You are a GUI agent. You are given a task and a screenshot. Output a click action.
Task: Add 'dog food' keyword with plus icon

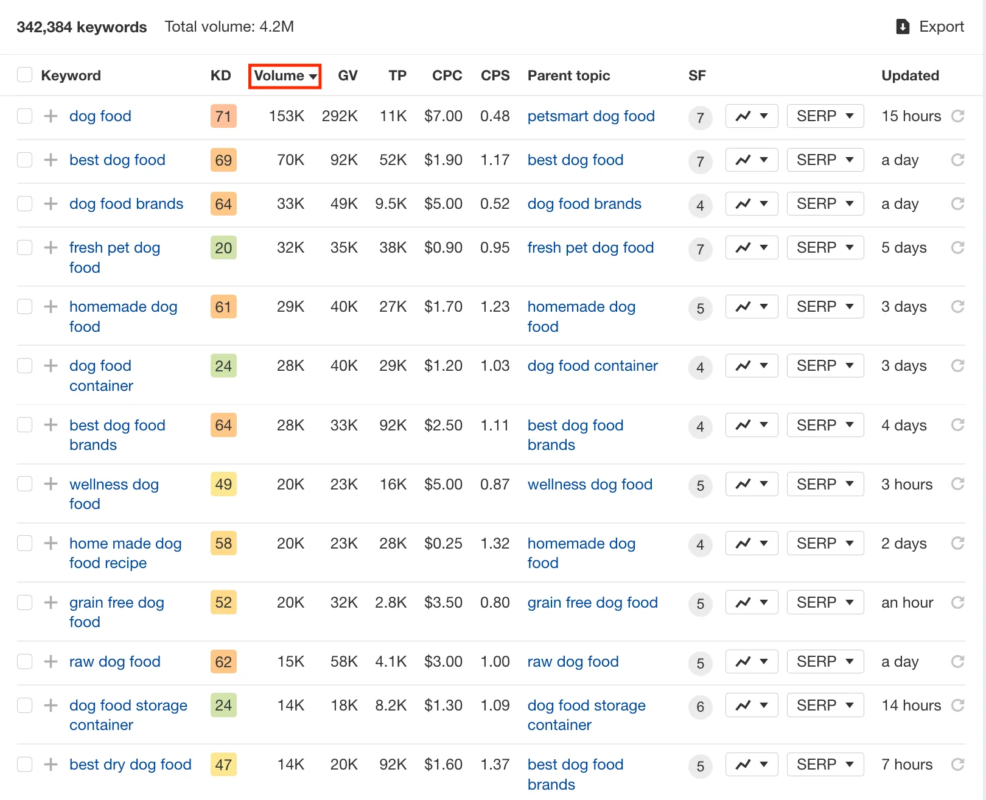(51, 116)
